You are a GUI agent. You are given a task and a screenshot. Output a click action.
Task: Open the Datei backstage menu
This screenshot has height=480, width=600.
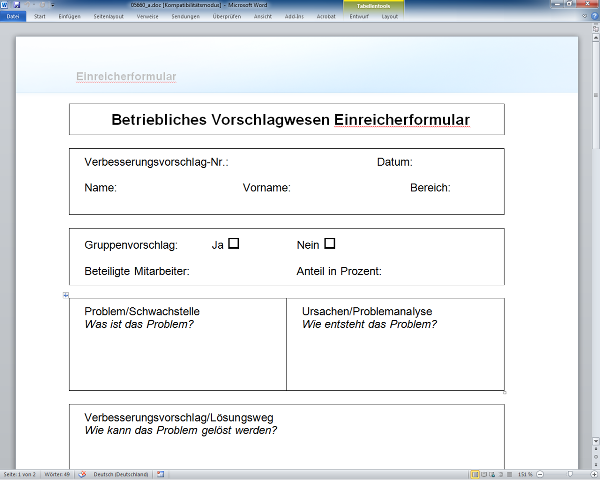pos(13,17)
